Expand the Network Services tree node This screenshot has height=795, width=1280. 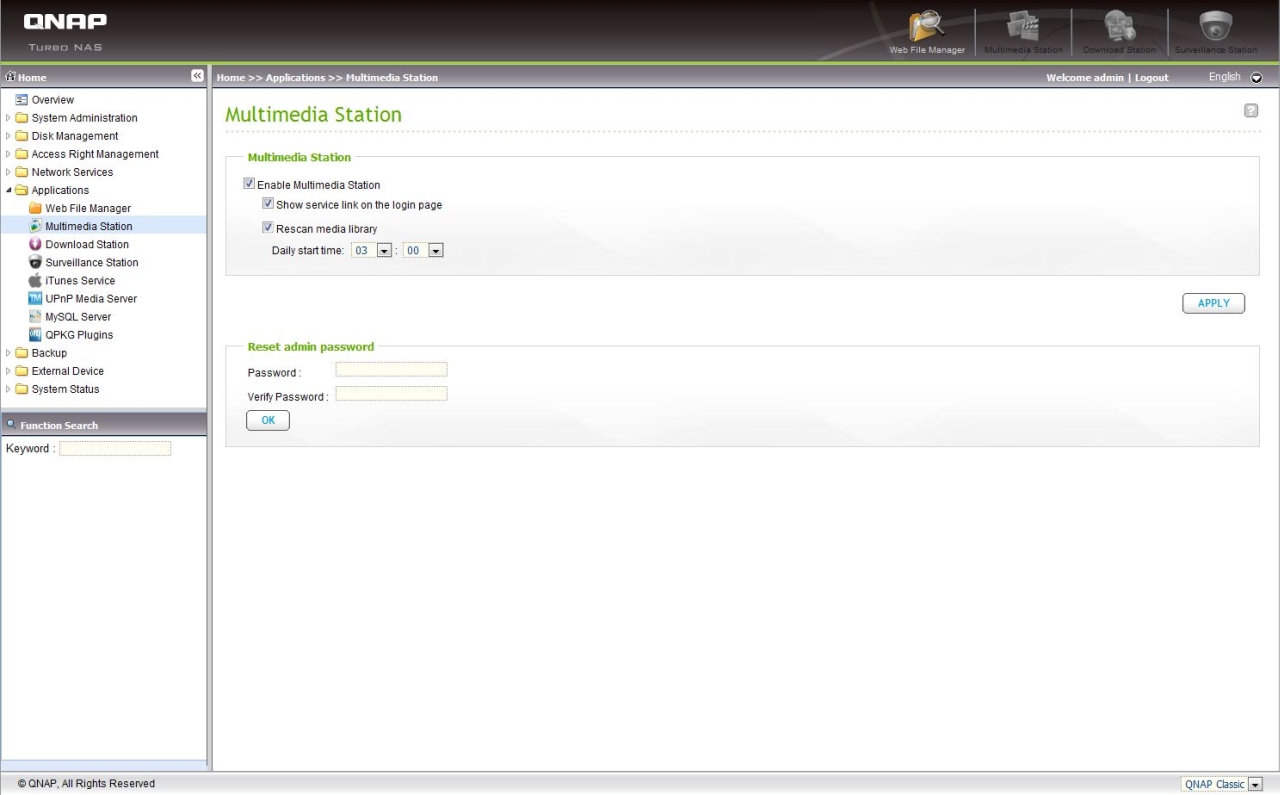(9, 172)
